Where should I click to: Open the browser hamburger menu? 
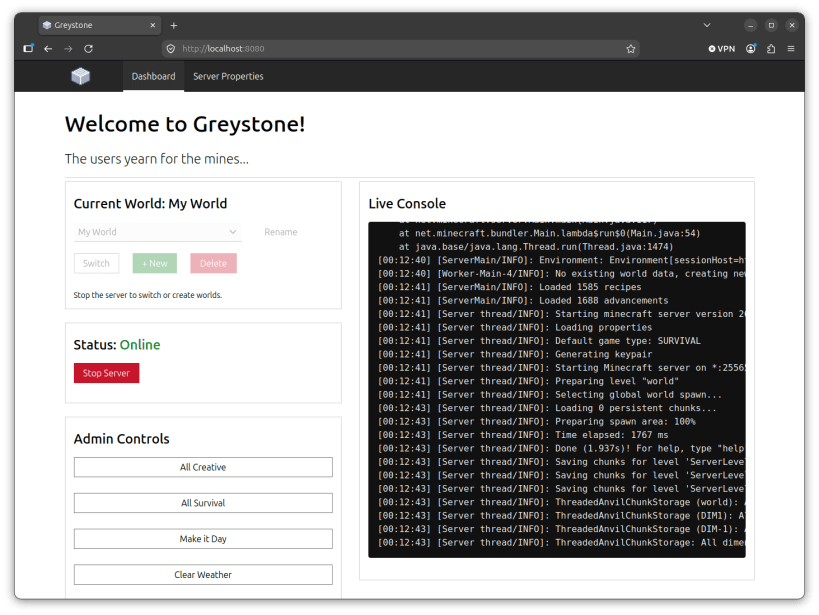point(791,49)
